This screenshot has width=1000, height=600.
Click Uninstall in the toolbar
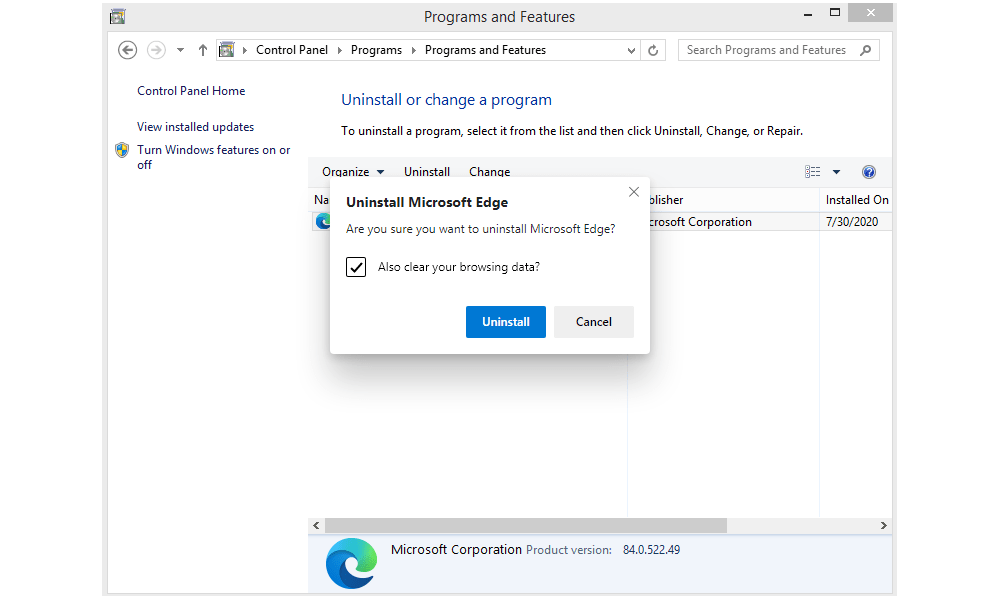click(427, 172)
